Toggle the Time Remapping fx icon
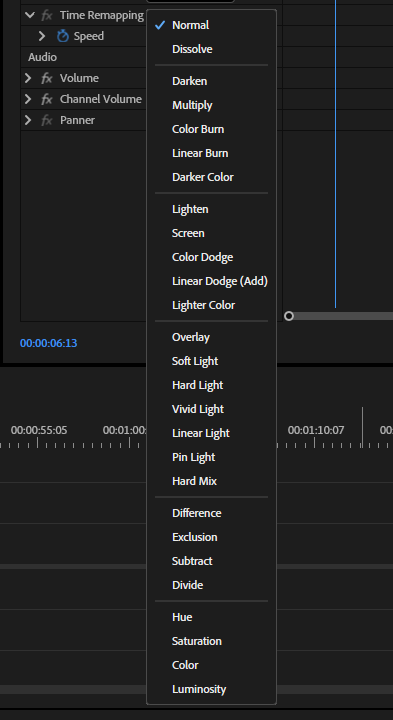The height and width of the screenshot is (720, 393). click(46, 15)
